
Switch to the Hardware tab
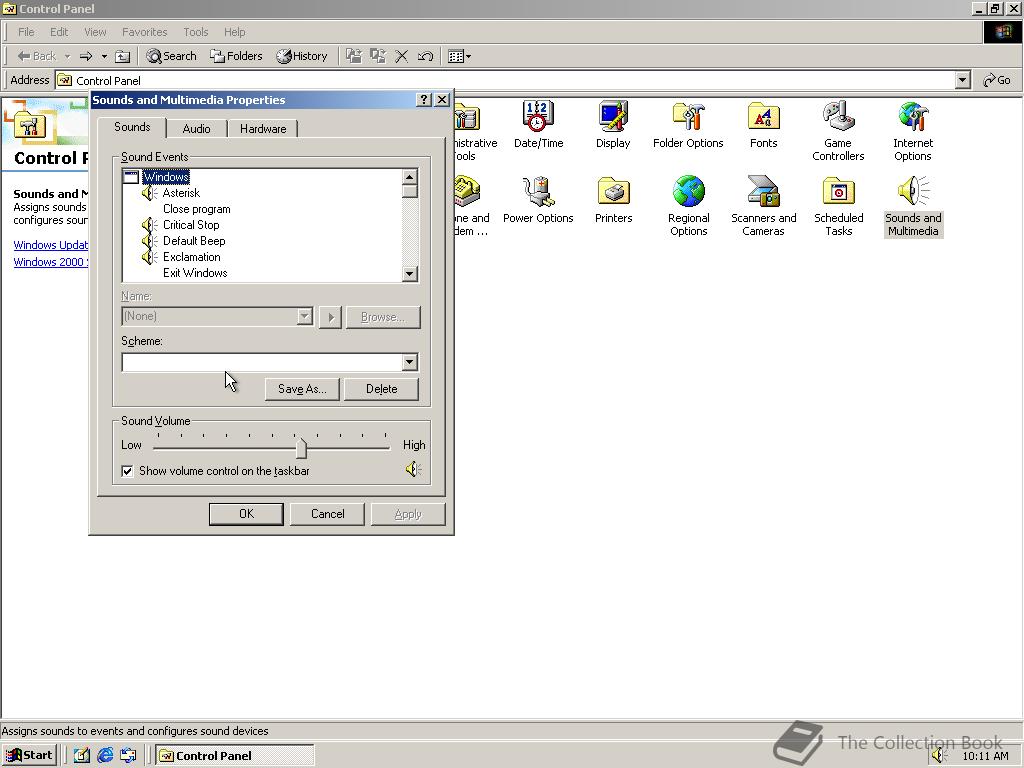[263, 129]
